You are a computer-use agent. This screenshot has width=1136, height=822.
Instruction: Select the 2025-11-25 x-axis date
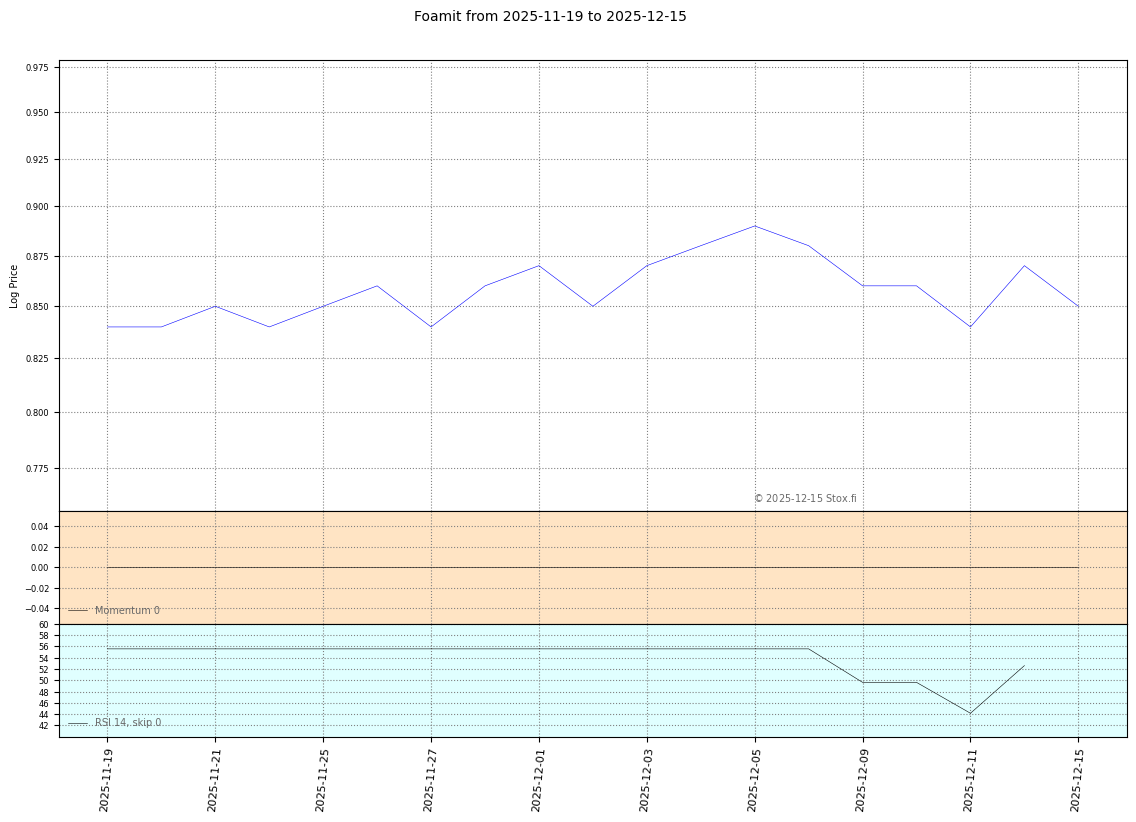(x=321, y=779)
